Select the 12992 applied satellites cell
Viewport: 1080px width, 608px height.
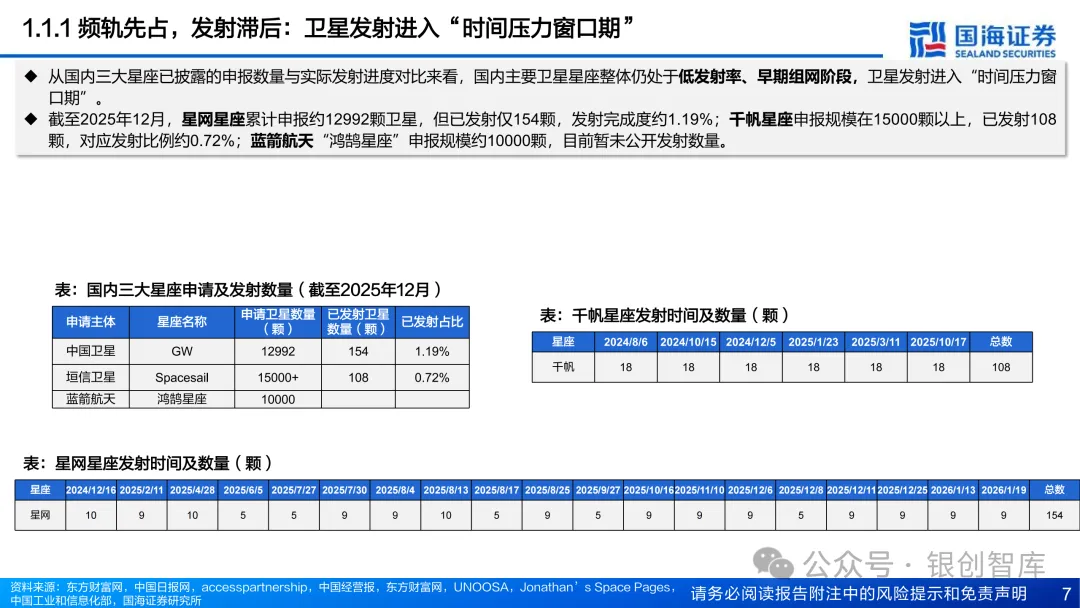(278, 351)
